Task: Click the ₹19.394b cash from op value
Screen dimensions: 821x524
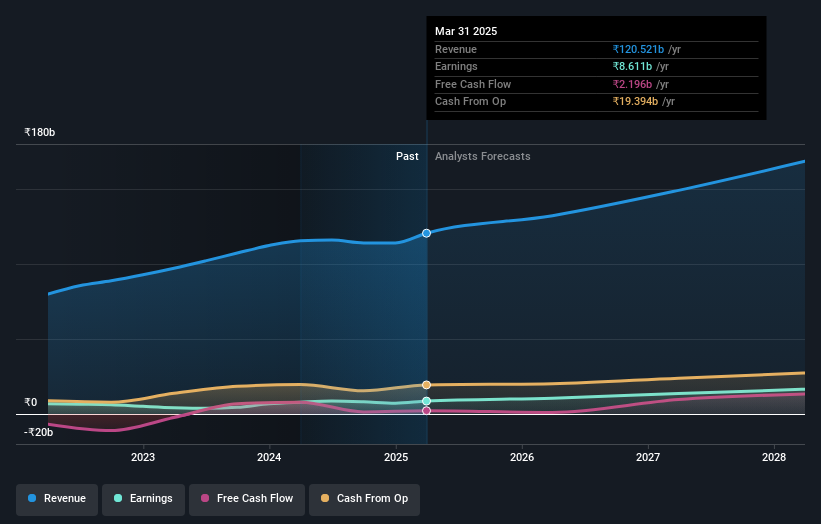Action: click(x=635, y=102)
